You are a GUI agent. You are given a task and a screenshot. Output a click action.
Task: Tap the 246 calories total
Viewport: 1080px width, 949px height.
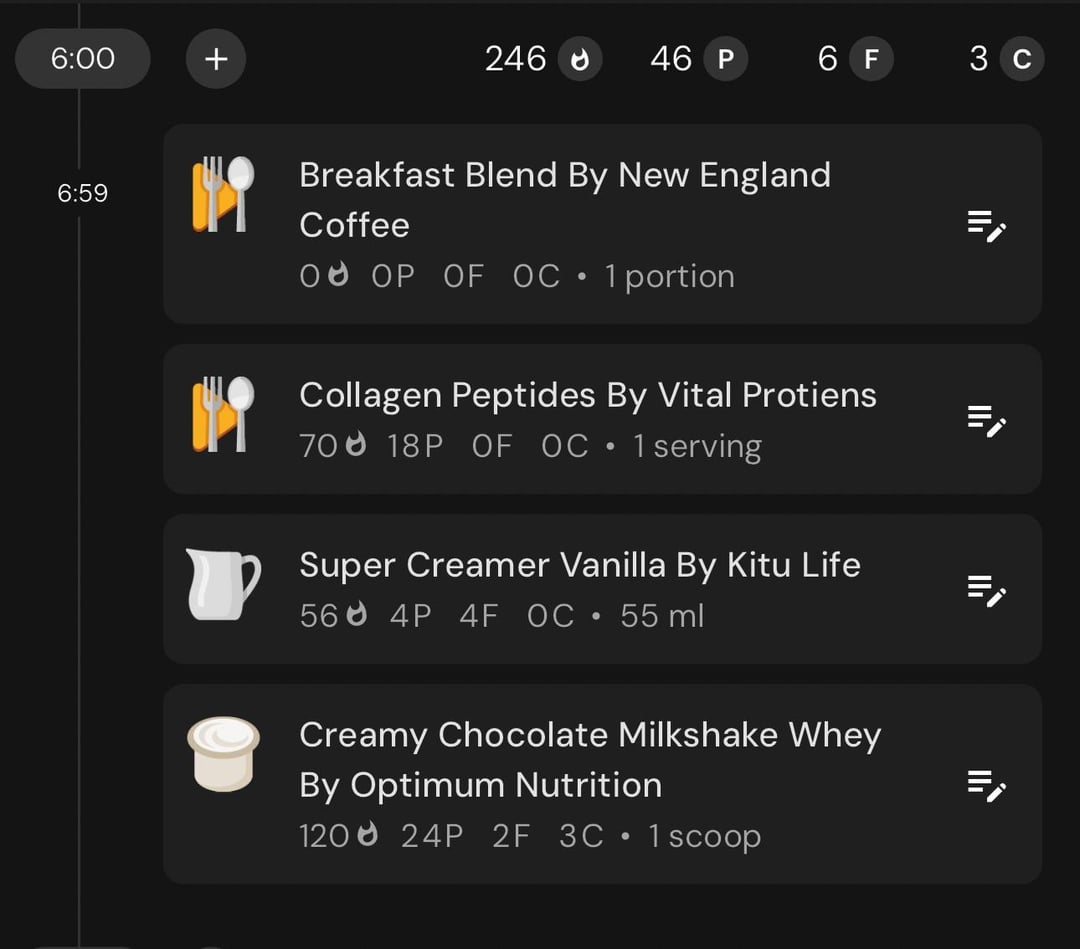pos(515,59)
